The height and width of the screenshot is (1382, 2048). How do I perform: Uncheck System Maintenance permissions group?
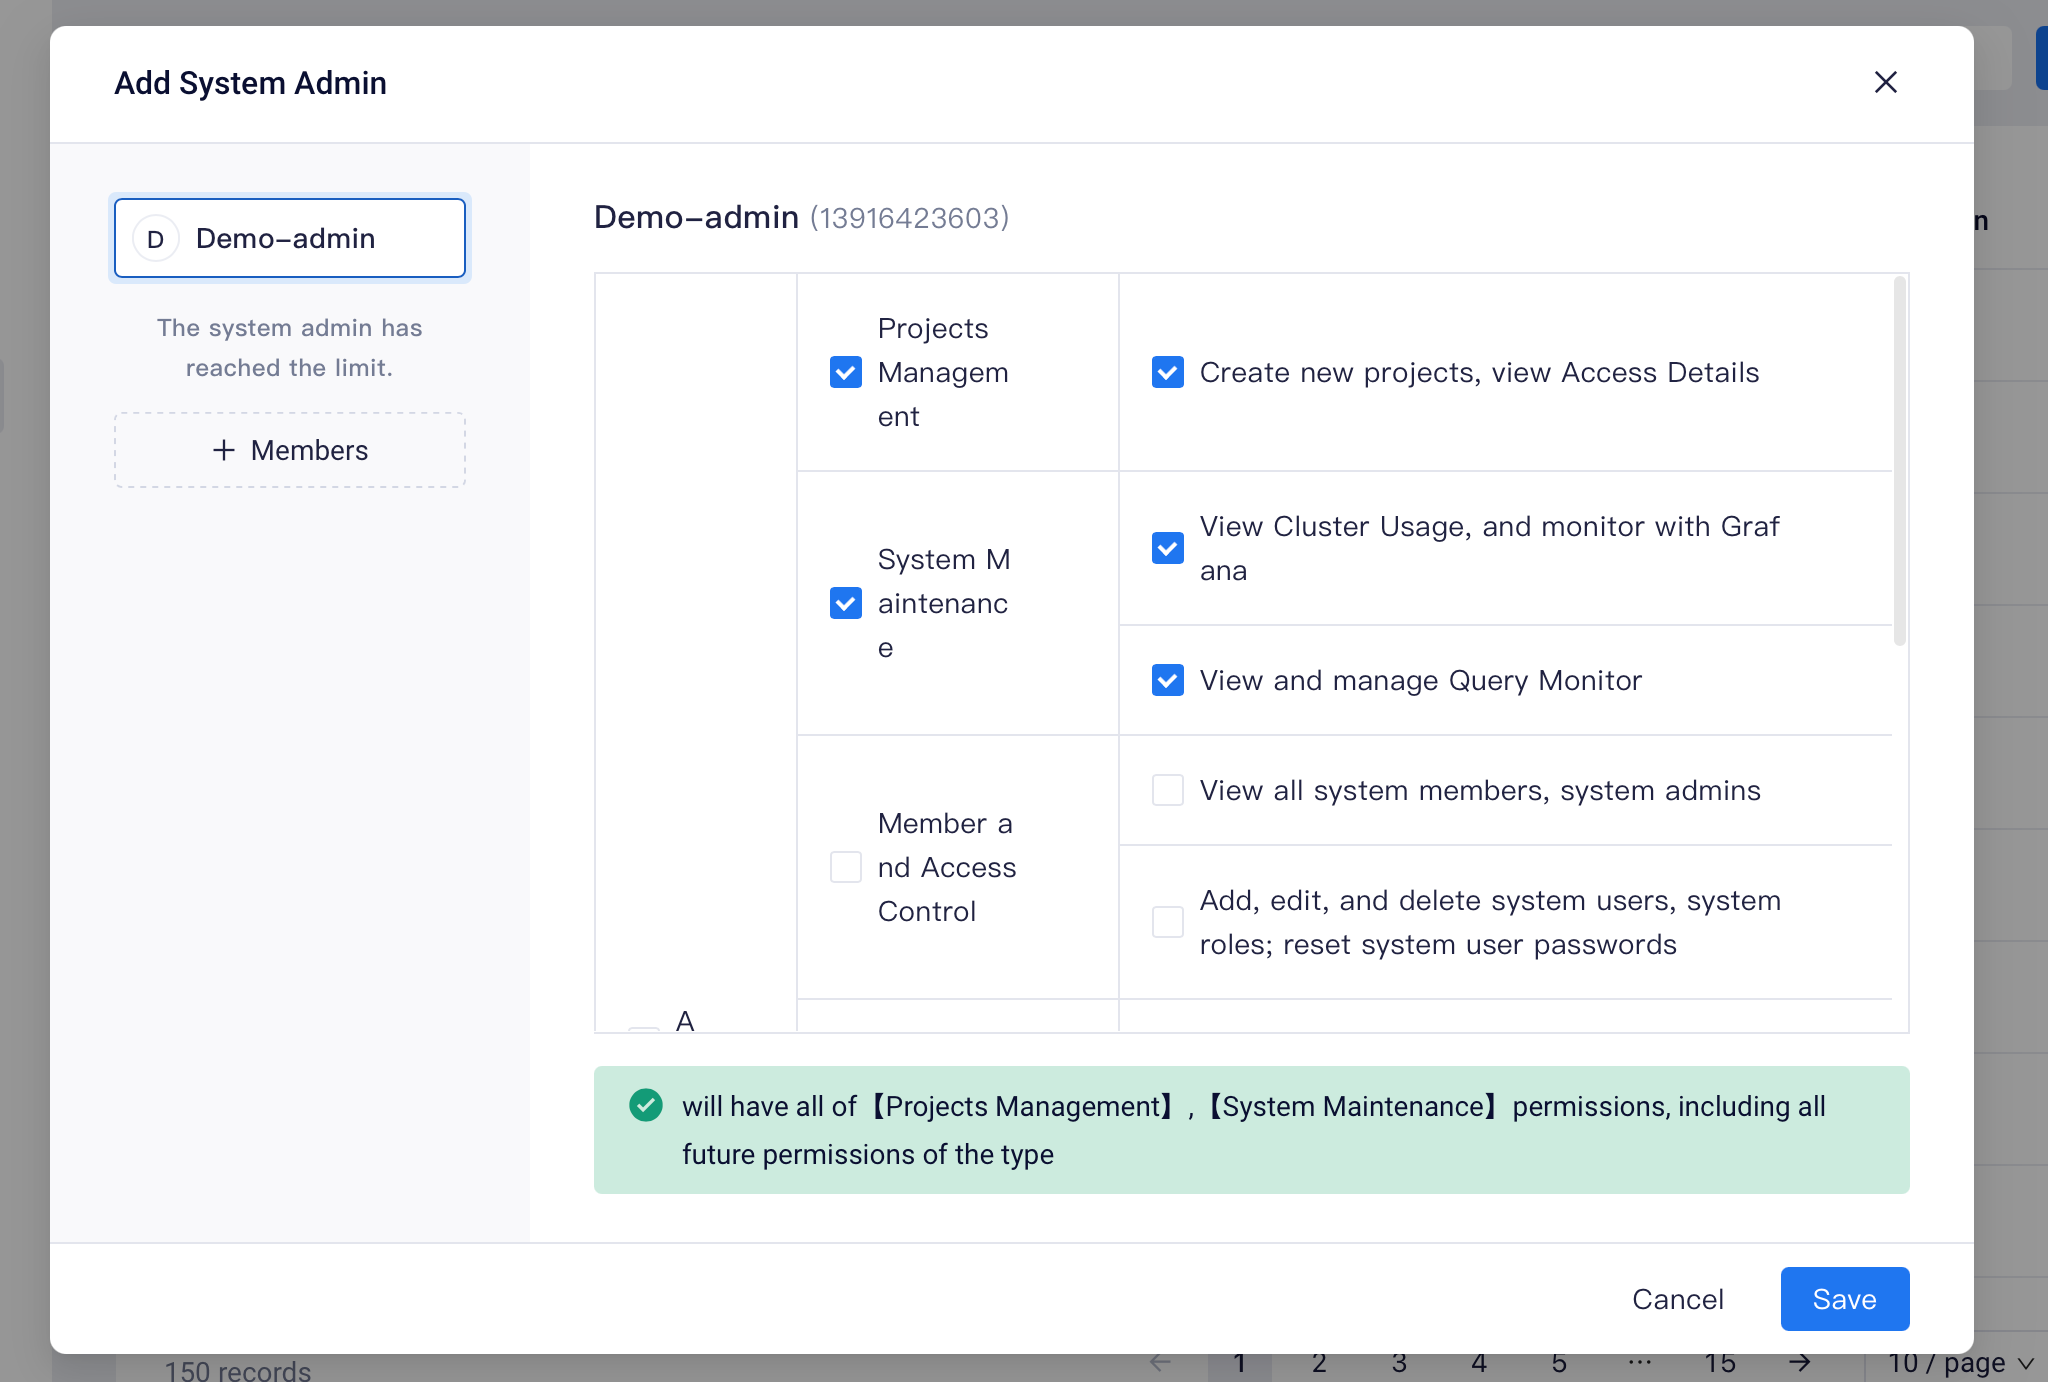tap(845, 603)
